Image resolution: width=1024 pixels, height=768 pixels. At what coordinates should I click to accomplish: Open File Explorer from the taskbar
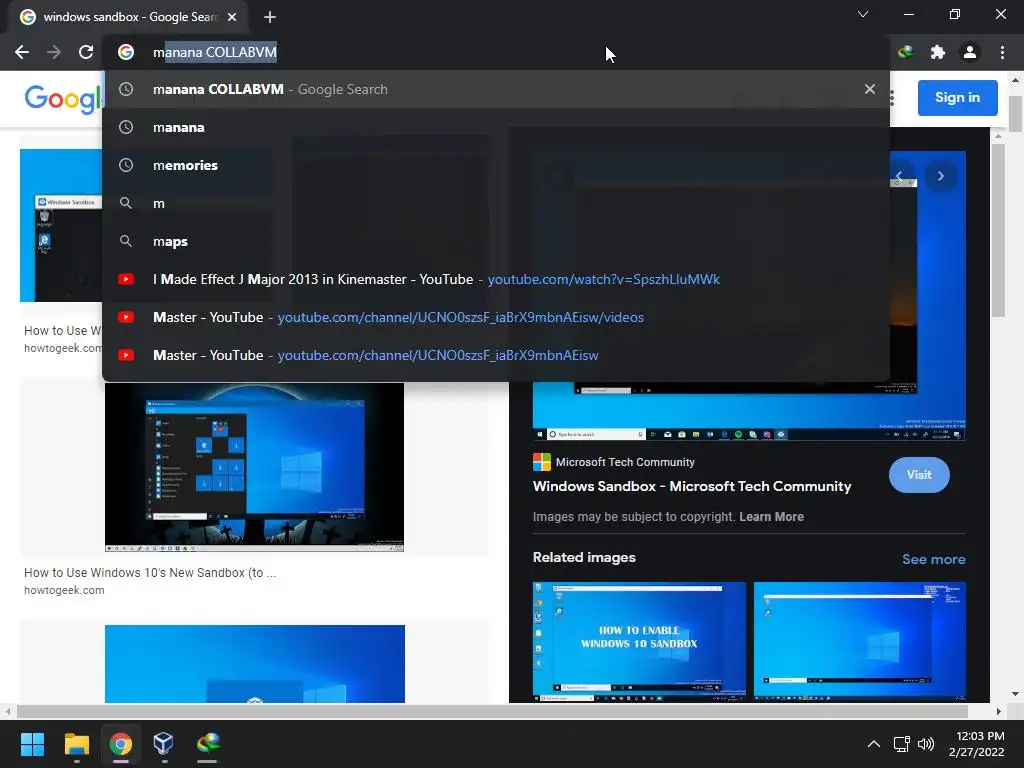click(x=76, y=744)
